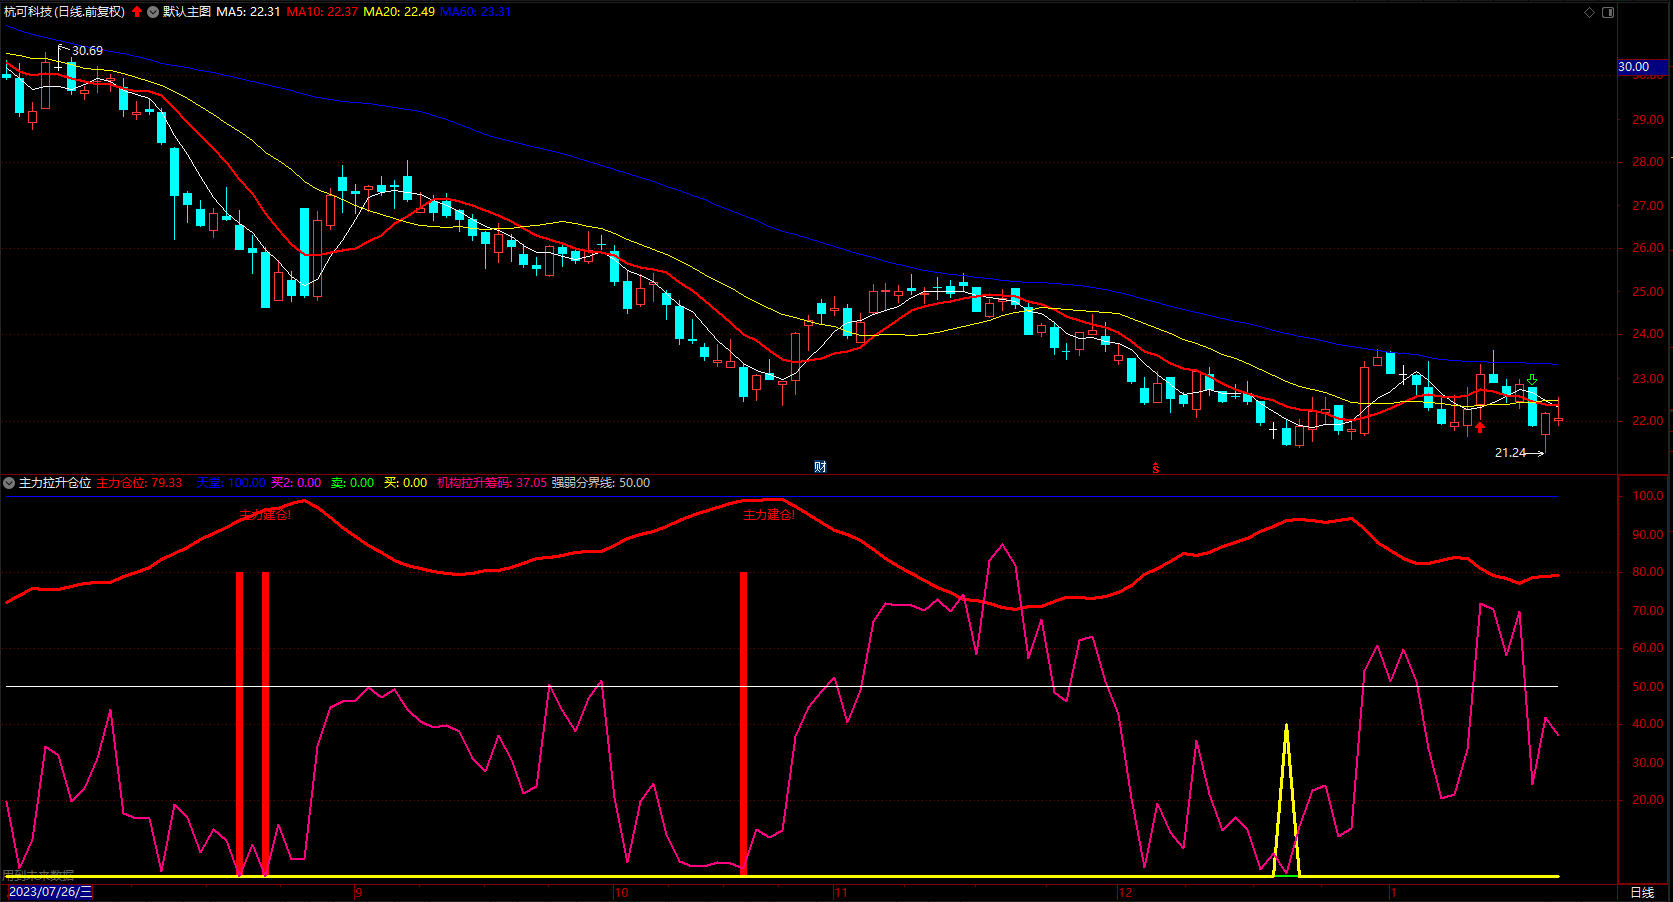Click the 21.24 low price arrow label
The width and height of the screenshot is (1673, 902).
(1510, 453)
